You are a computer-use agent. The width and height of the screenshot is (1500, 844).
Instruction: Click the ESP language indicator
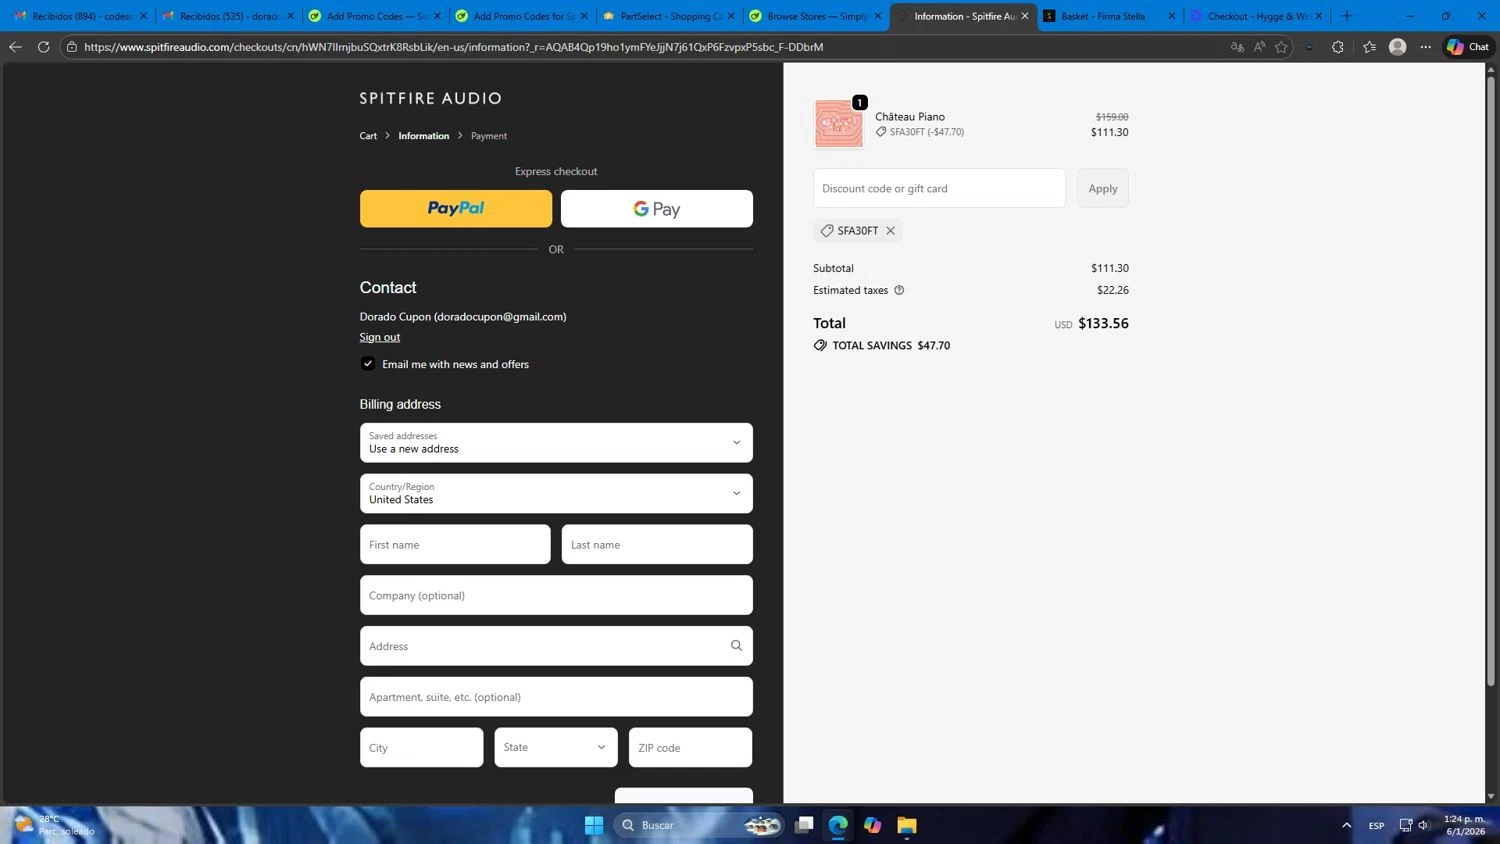[x=1376, y=825]
